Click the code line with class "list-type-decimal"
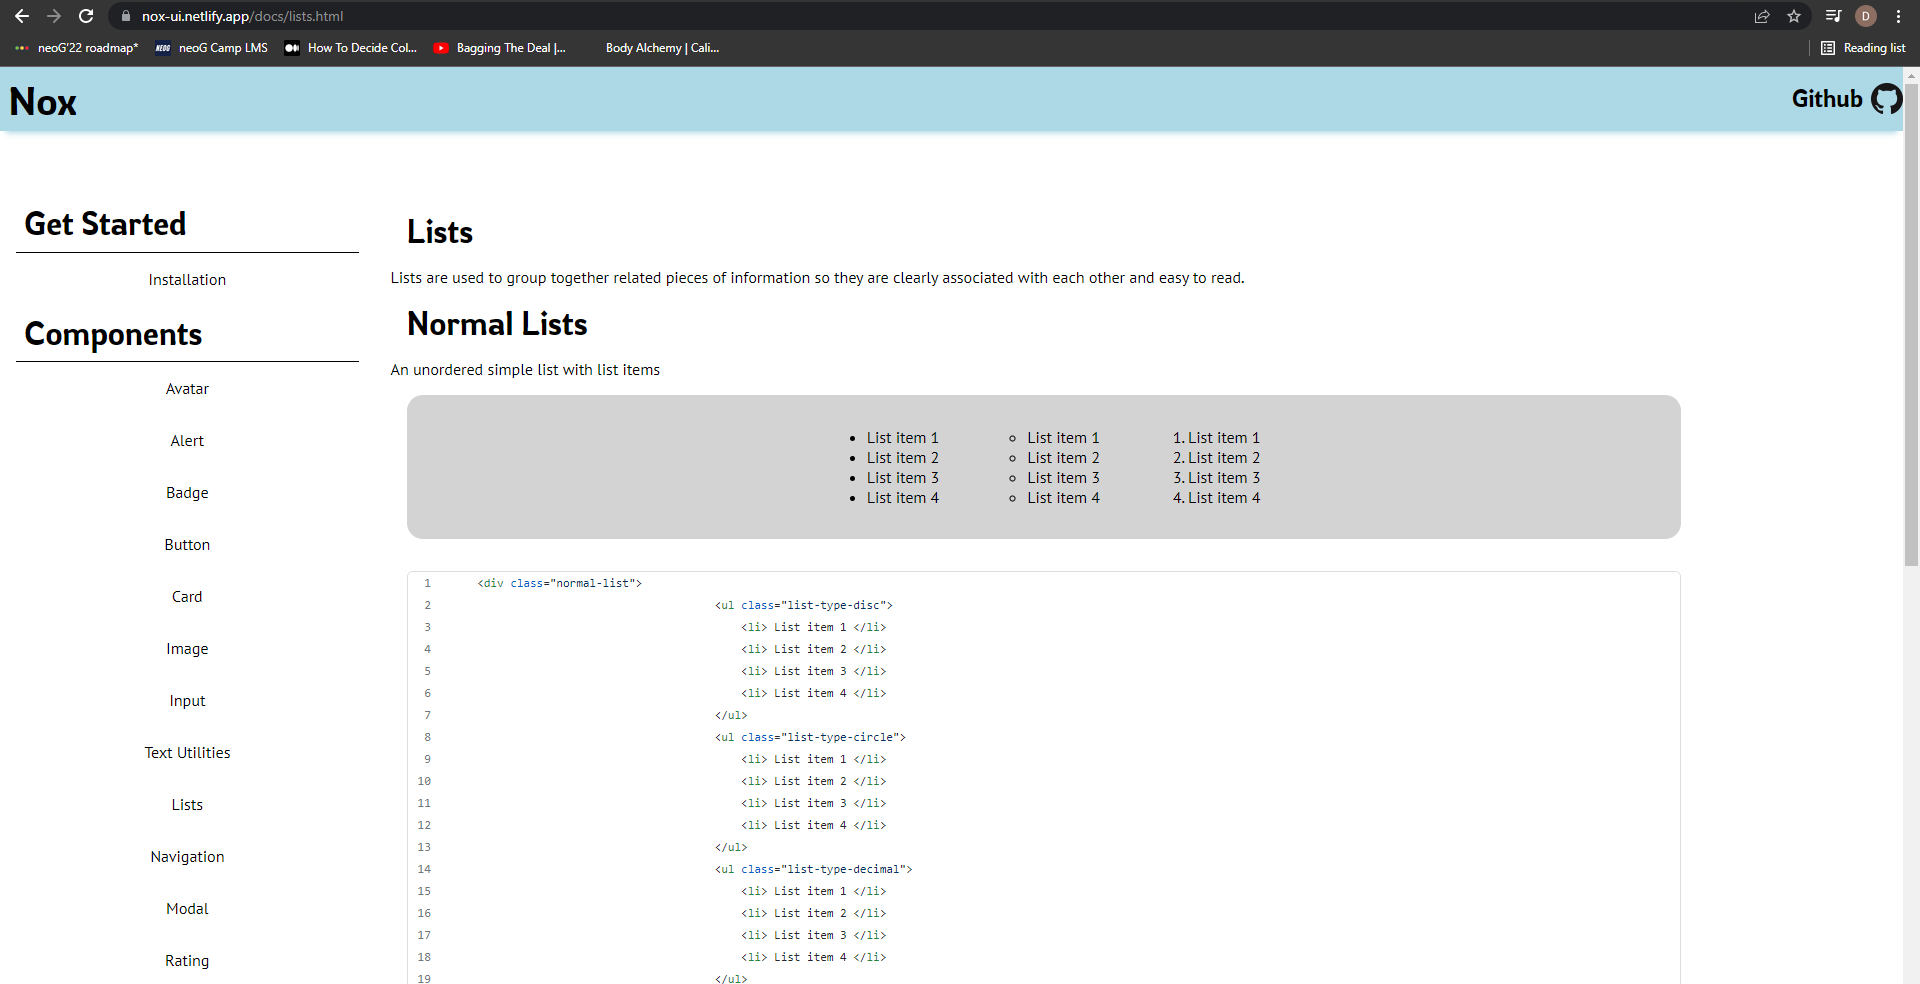Screen dimensions: 1920x984 [x=813, y=869]
